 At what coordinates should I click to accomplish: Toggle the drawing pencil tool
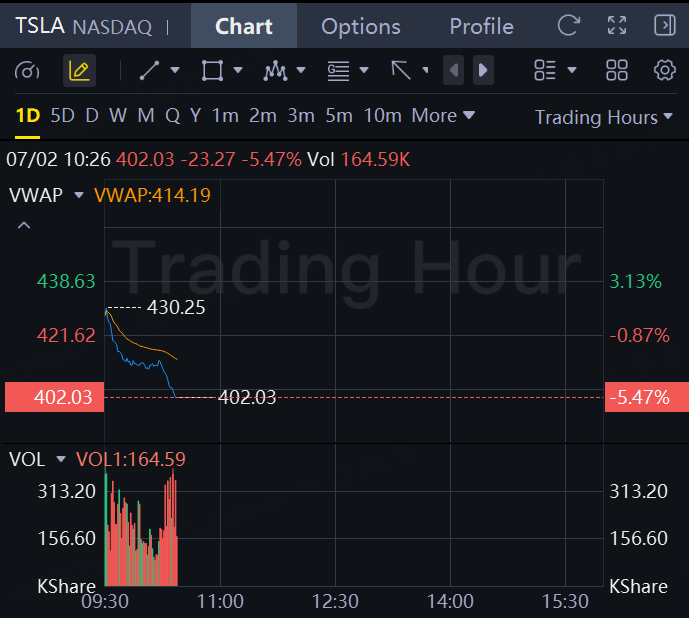click(79, 70)
